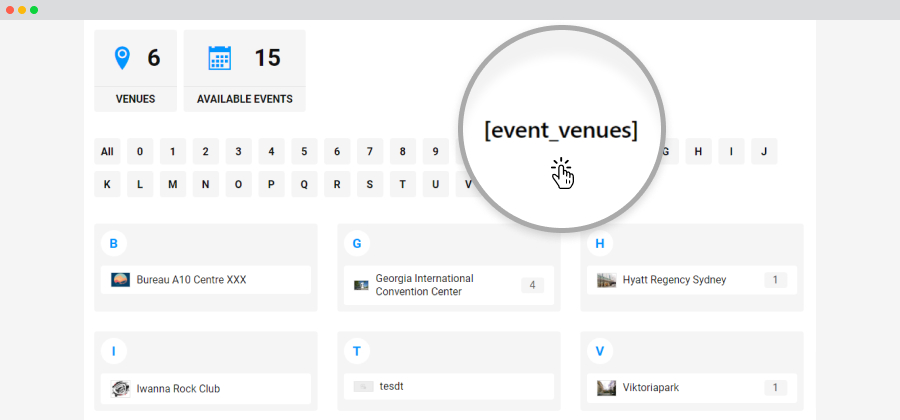Click the Georgia venue event count 4
The width and height of the screenshot is (900, 420).
click(533, 285)
